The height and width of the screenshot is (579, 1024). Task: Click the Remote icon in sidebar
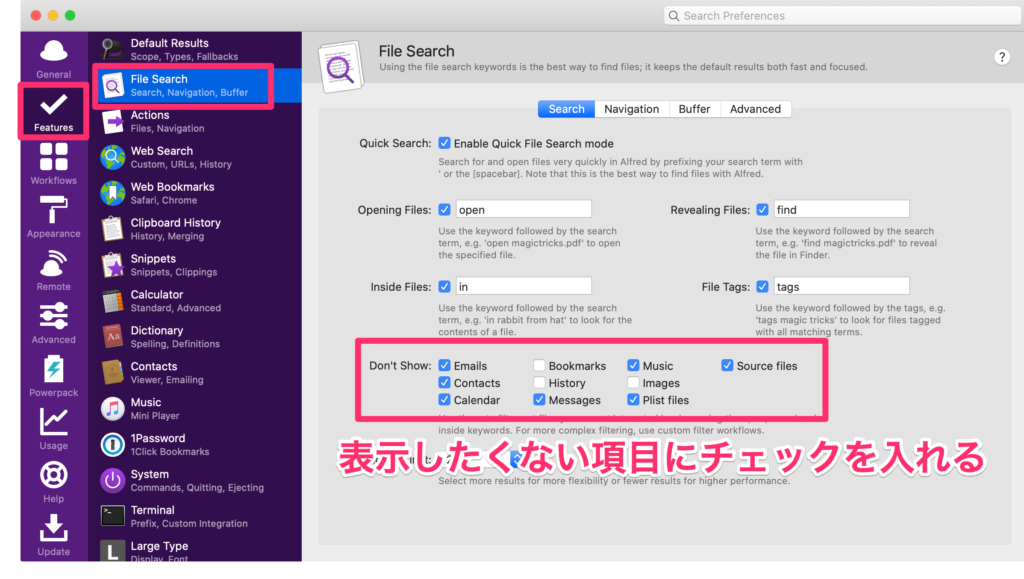tap(53, 269)
